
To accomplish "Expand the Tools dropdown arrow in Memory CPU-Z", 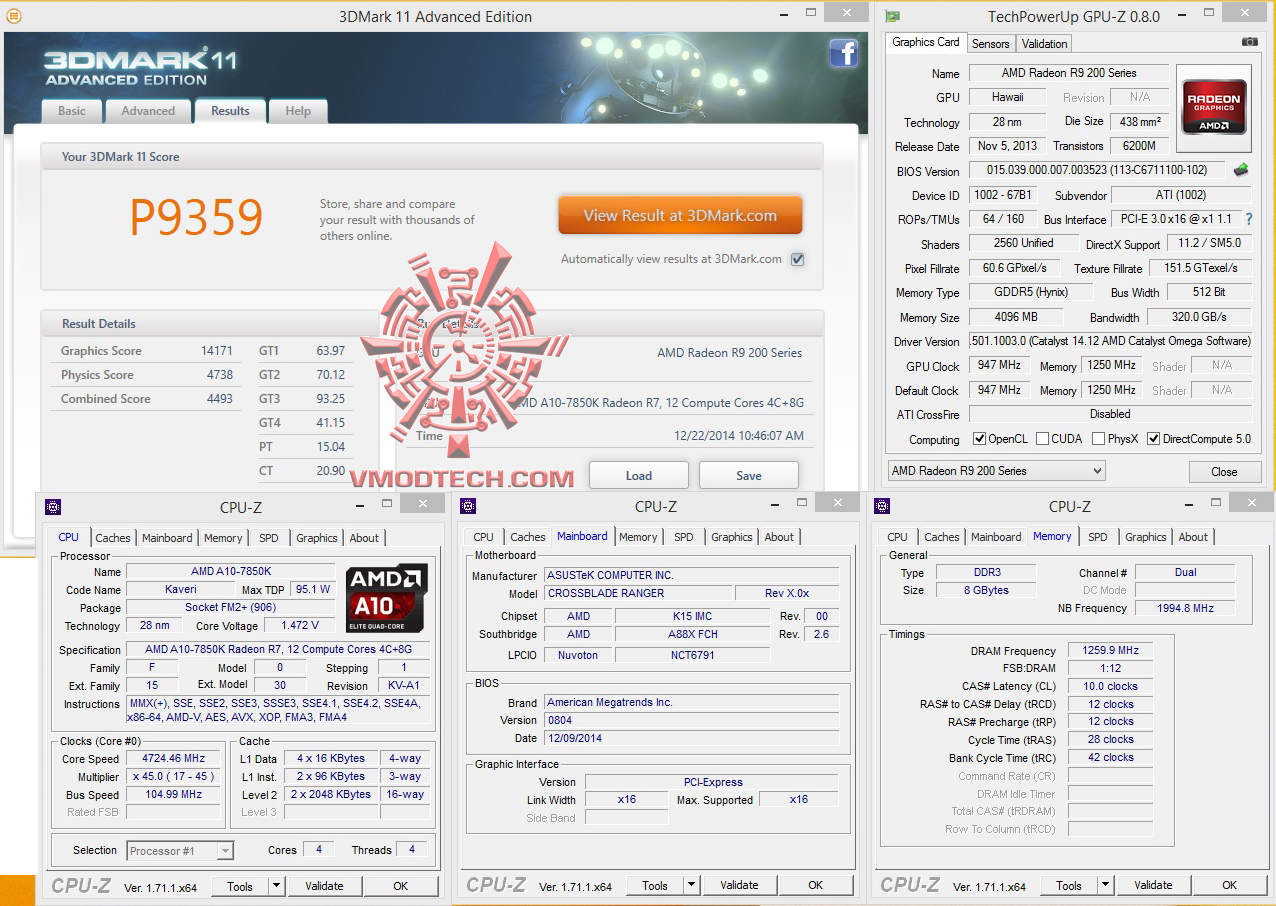I will pyautogui.click(x=1105, y=885).
